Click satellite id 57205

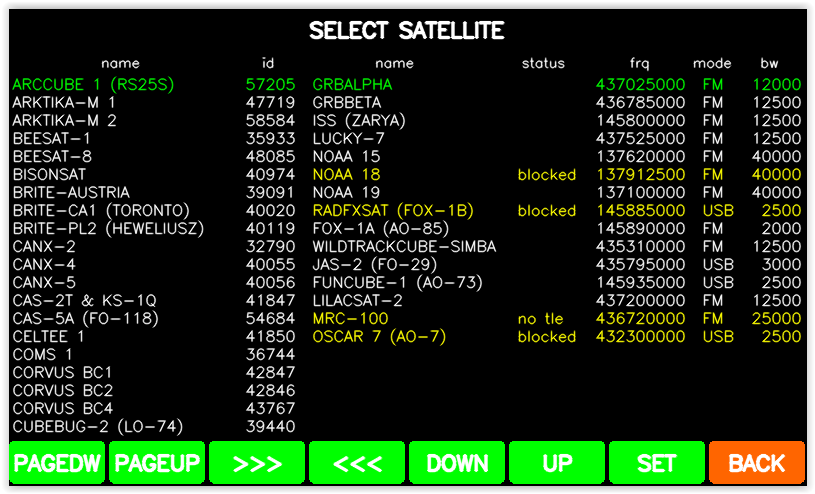pos(270,84)
